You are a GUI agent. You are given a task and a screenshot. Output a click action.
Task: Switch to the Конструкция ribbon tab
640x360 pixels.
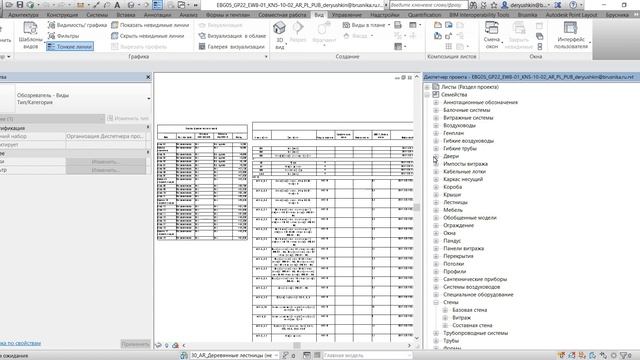tap(62, 15)
